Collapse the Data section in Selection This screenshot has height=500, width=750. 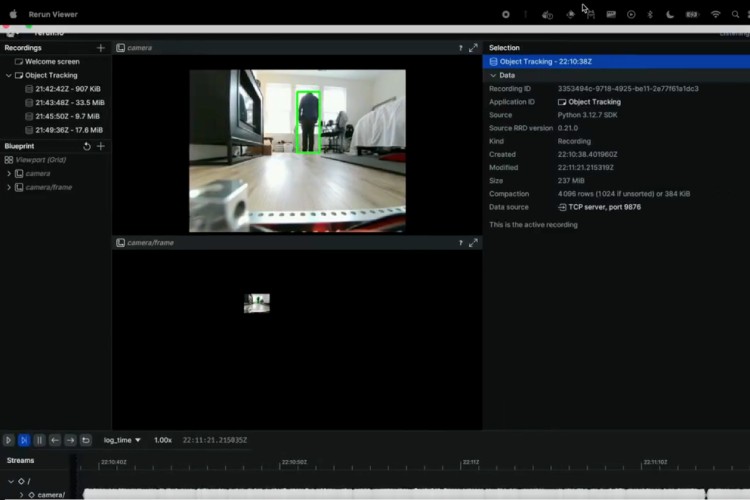493,76
